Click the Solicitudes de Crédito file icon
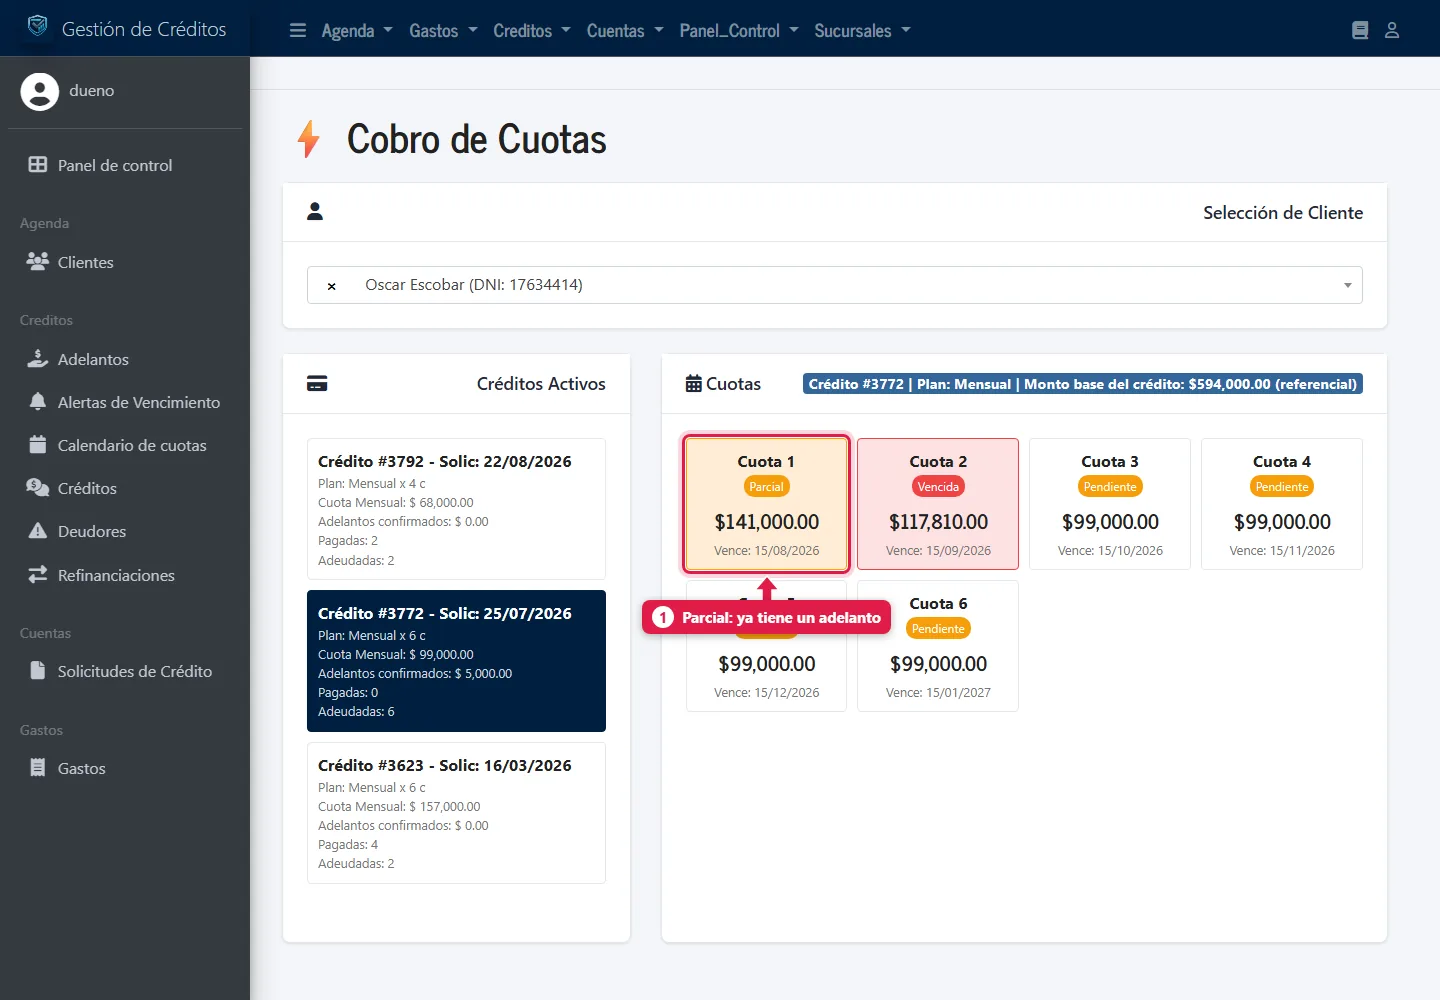 pos(38,671)
